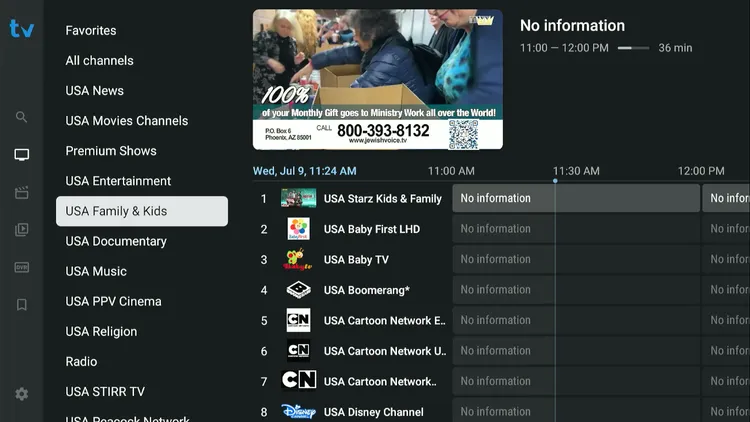Open the live preview video thumbnail

pyautogui.click(x=378, y=79)
